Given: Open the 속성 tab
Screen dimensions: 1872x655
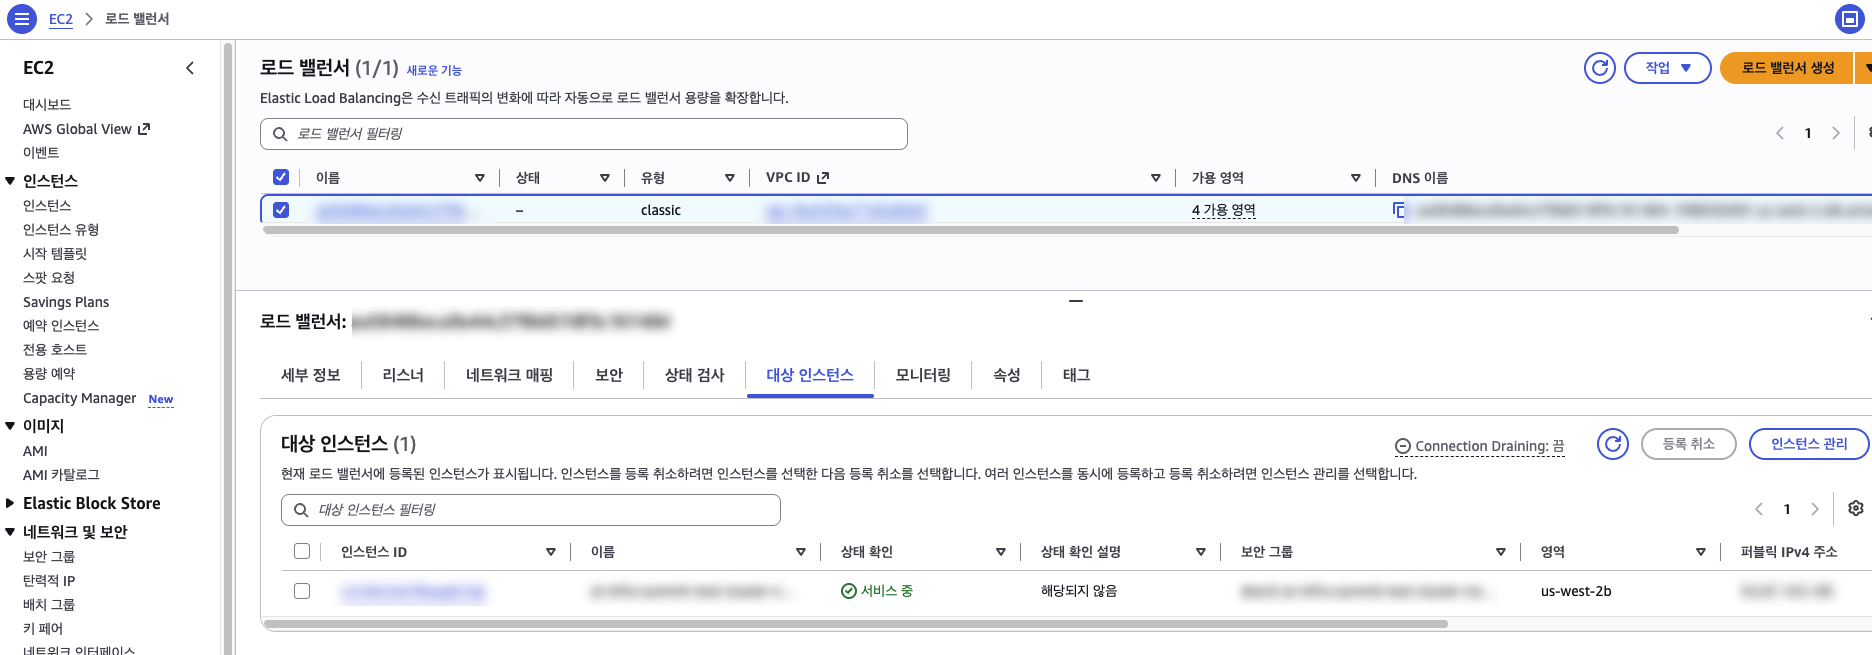Looking at the screenshot, I should [x=1007, y=375].
